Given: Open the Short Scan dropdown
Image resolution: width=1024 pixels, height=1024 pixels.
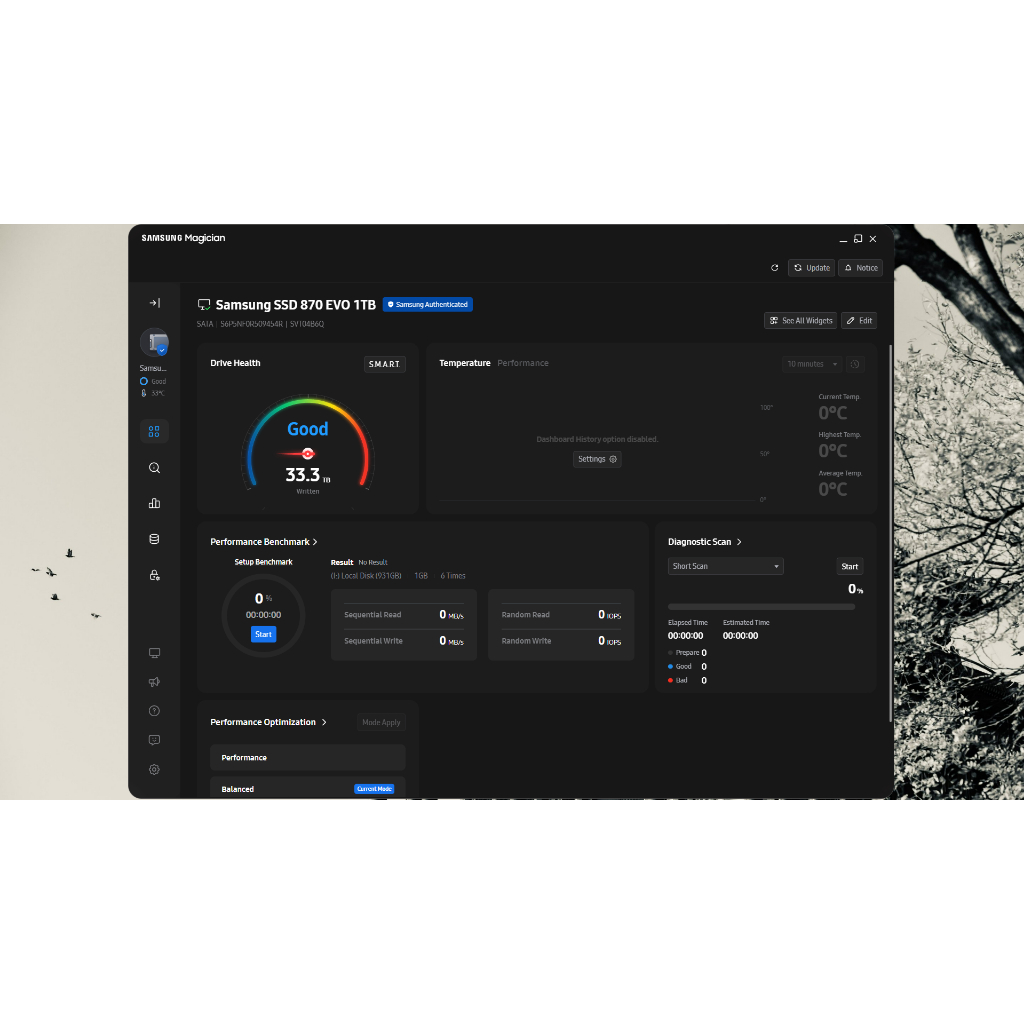Looking at the screenshot, I should pos(726,566).
